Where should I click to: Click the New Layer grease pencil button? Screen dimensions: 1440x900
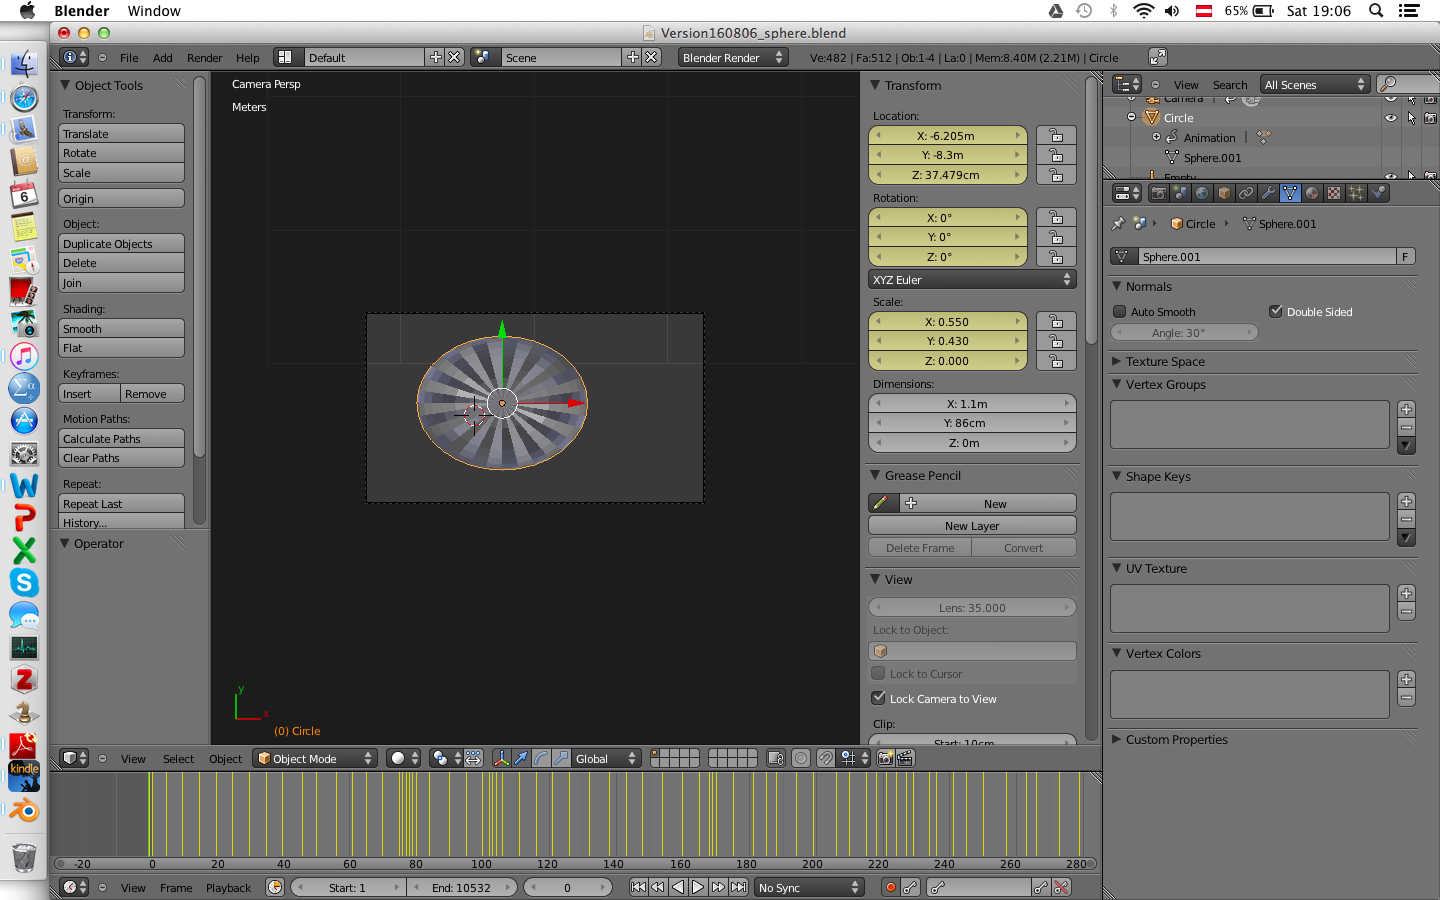[x=972, y=525]
